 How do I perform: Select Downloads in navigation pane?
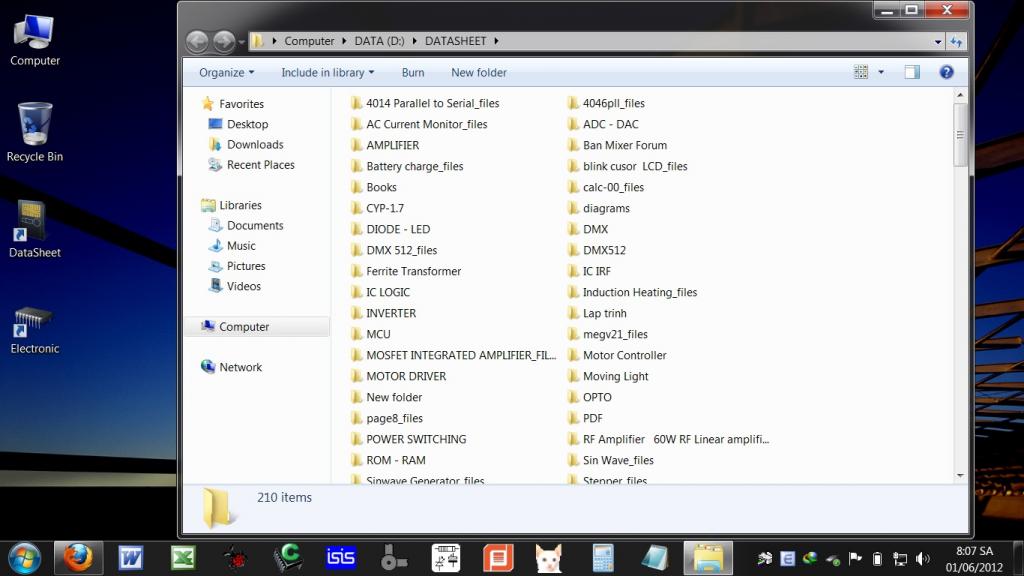tap(255, 144)
